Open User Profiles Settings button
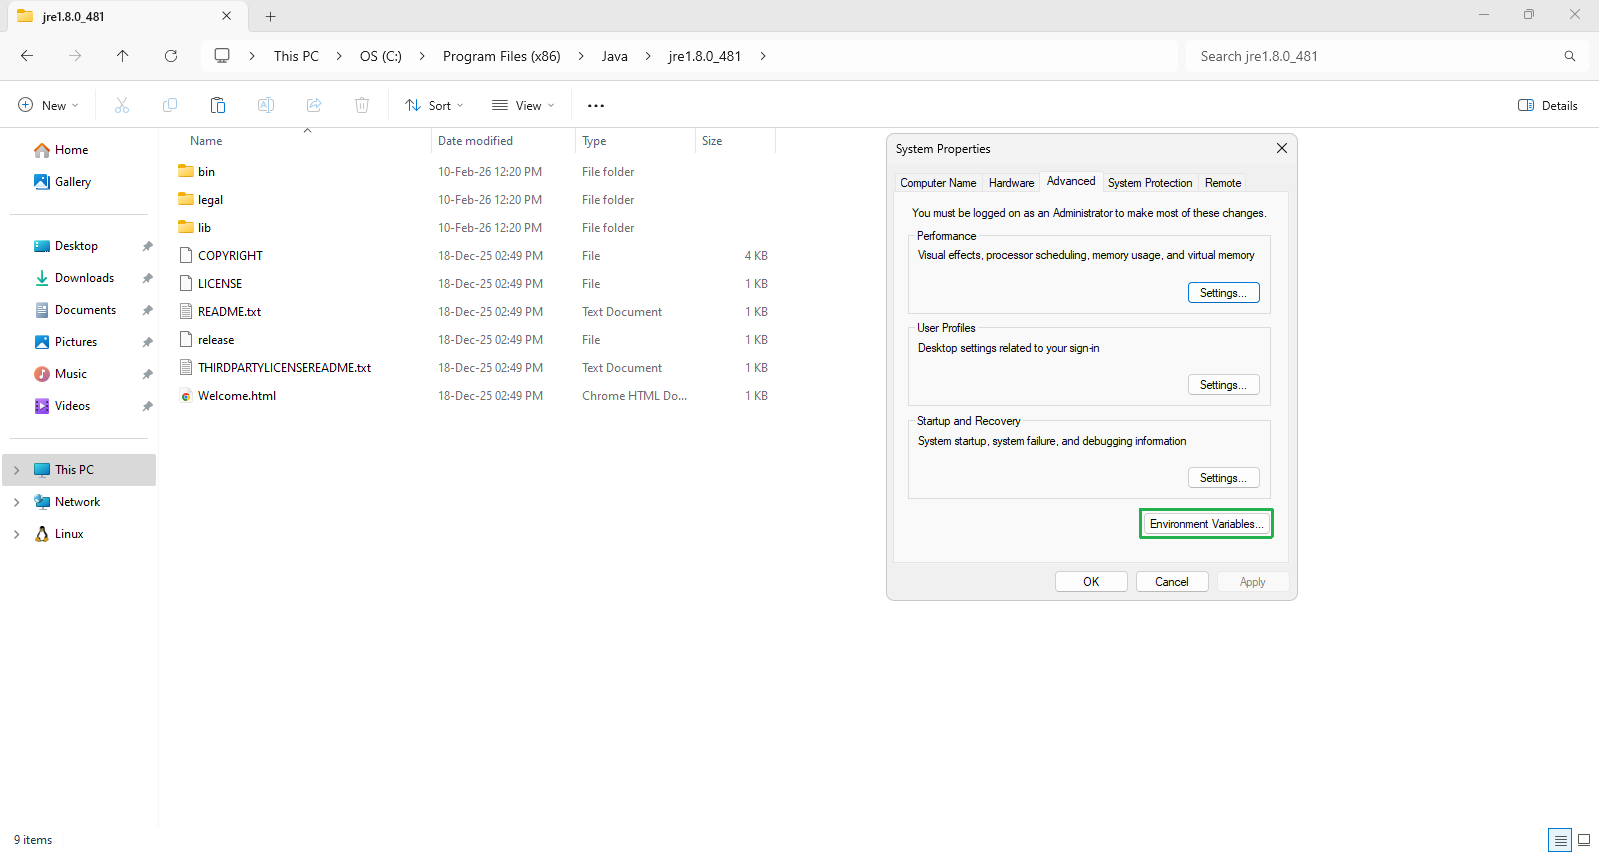The height and width of the screenshot is (852, 1599). pyautogui.click(x=1223, y=385)
